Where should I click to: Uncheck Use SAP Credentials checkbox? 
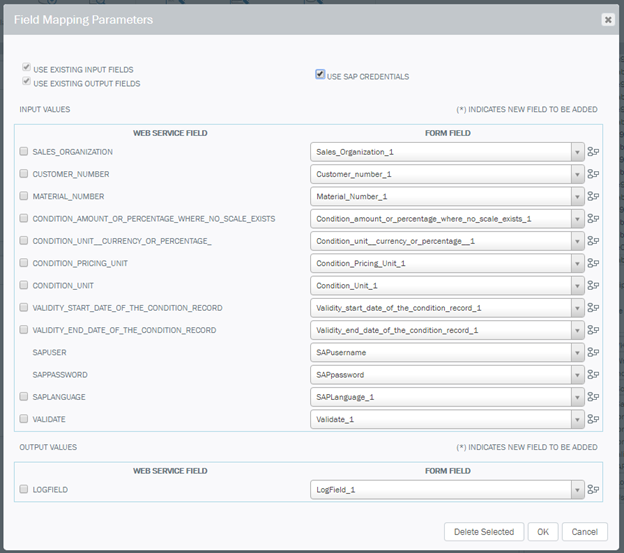coord(320,74)
